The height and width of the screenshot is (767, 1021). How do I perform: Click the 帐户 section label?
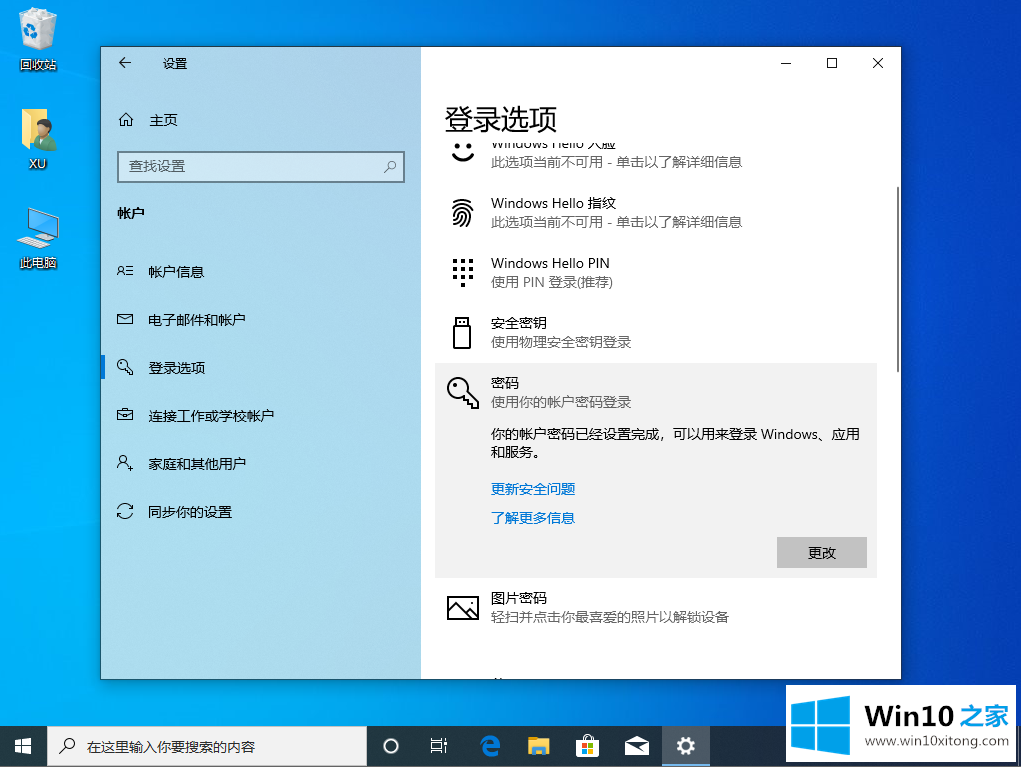[131, 213]
